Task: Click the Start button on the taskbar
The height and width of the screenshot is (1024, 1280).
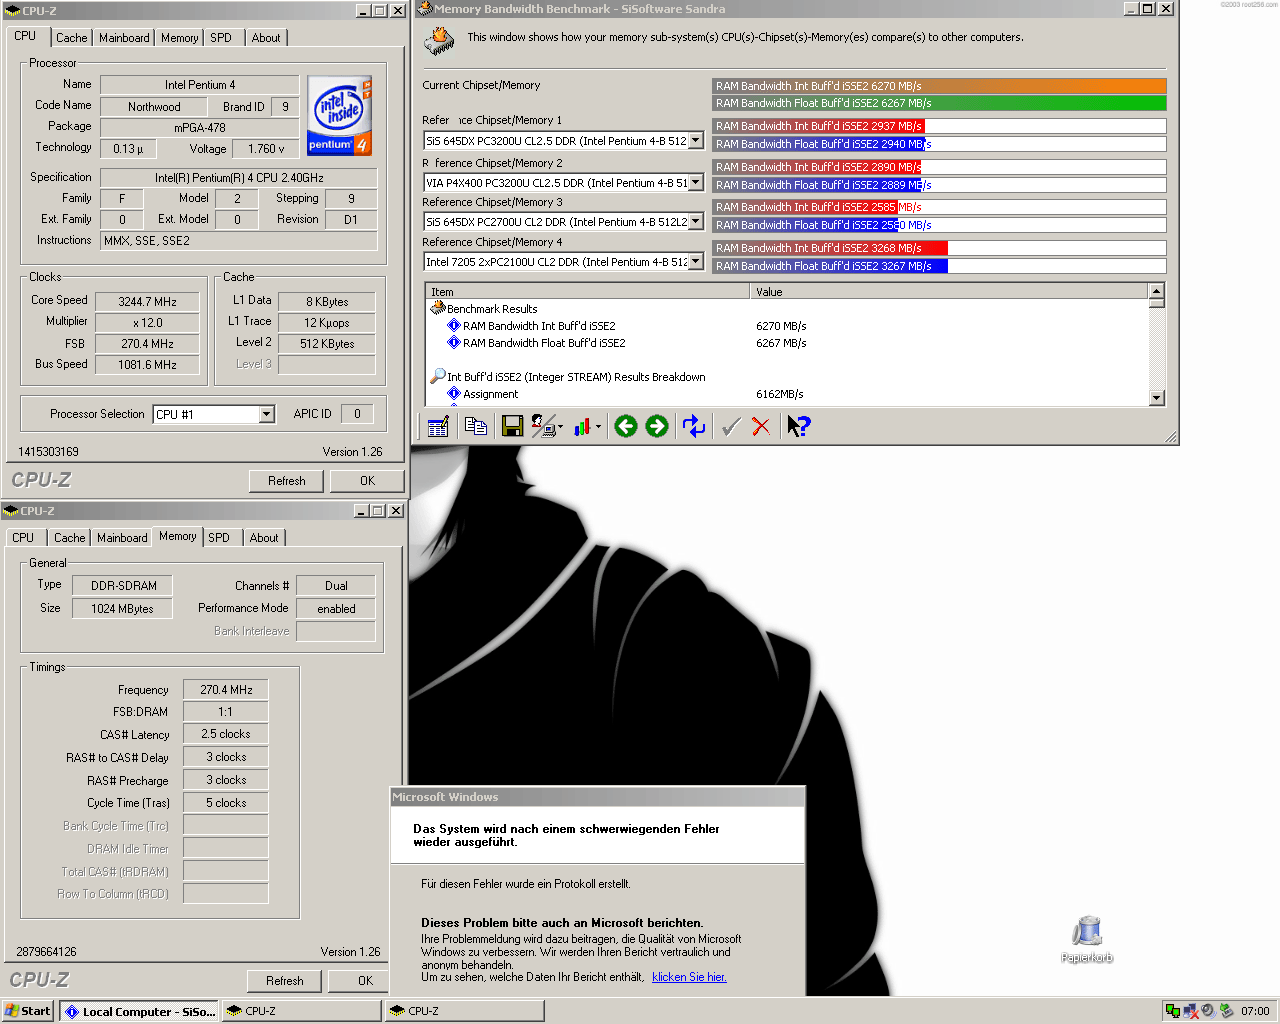Action: (28, 1011)
